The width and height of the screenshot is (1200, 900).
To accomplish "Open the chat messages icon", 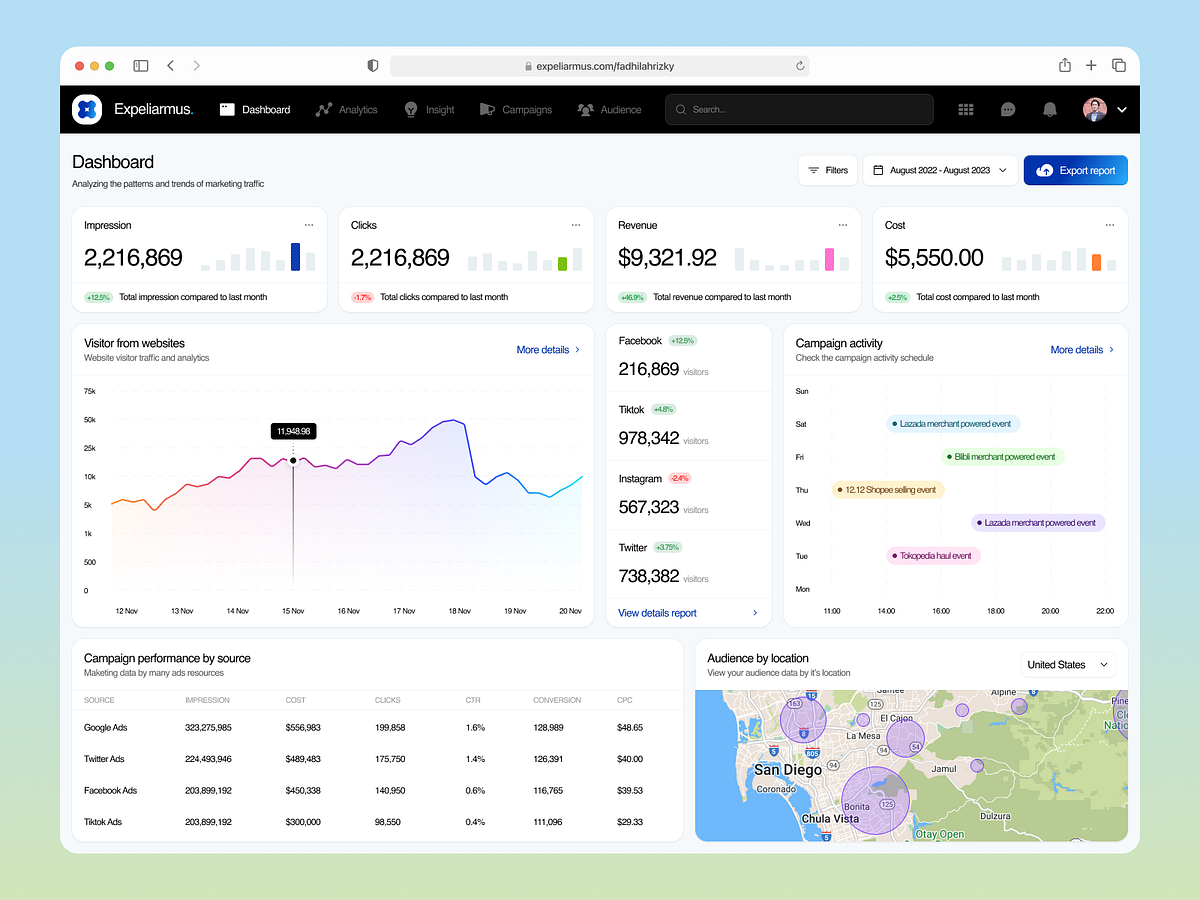I will click(x=1008, y=109).
